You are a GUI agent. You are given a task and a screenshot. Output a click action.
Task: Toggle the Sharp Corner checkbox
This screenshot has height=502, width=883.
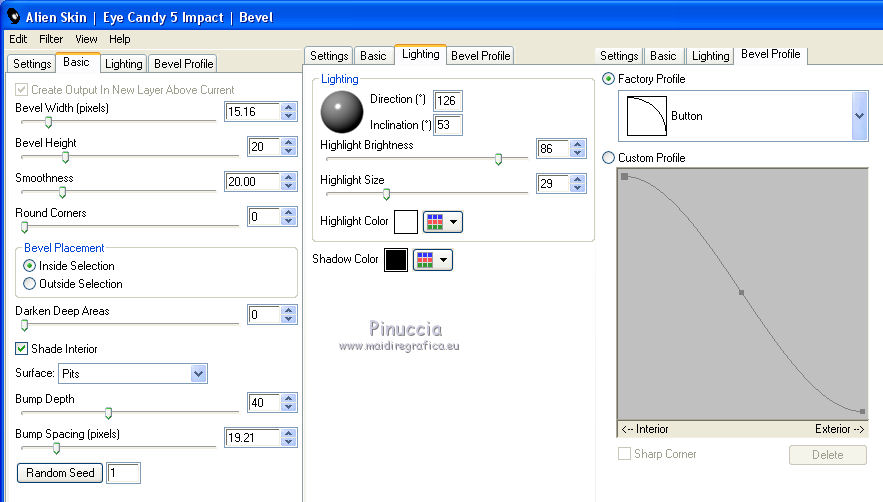tap(625, 454)
